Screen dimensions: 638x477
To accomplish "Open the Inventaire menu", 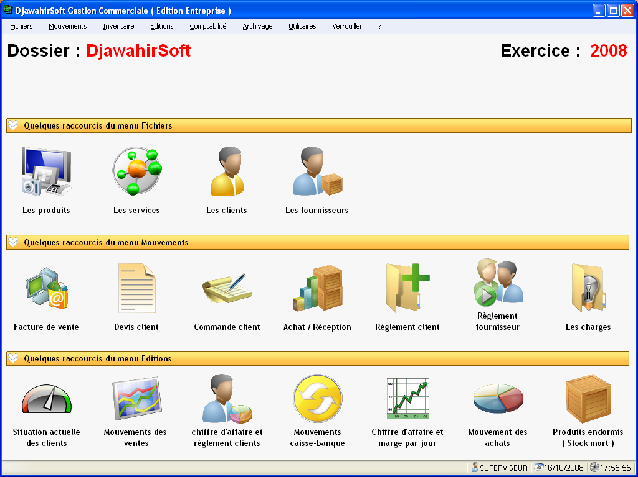I will [118, 26].
